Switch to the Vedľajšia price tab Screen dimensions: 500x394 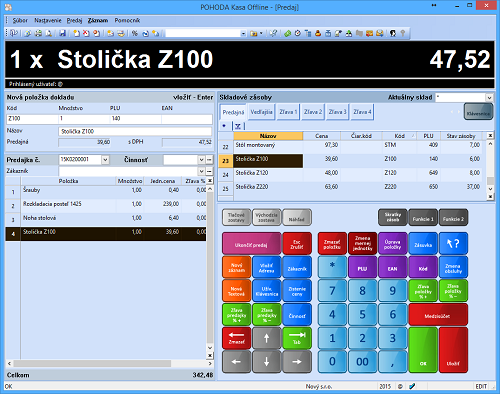(x=261, y=112)
